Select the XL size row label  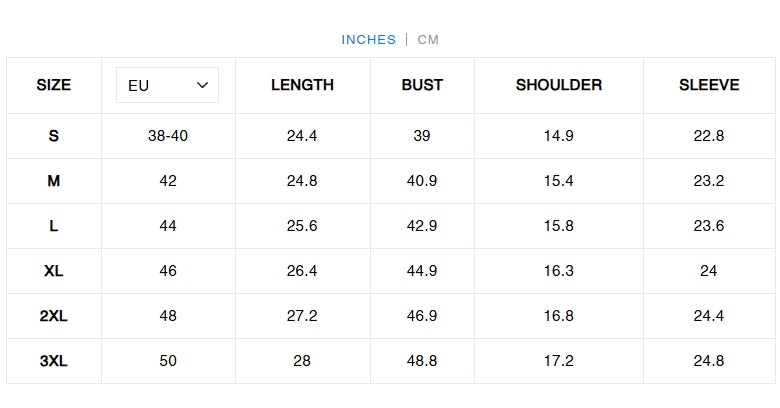tap(54, 271)
